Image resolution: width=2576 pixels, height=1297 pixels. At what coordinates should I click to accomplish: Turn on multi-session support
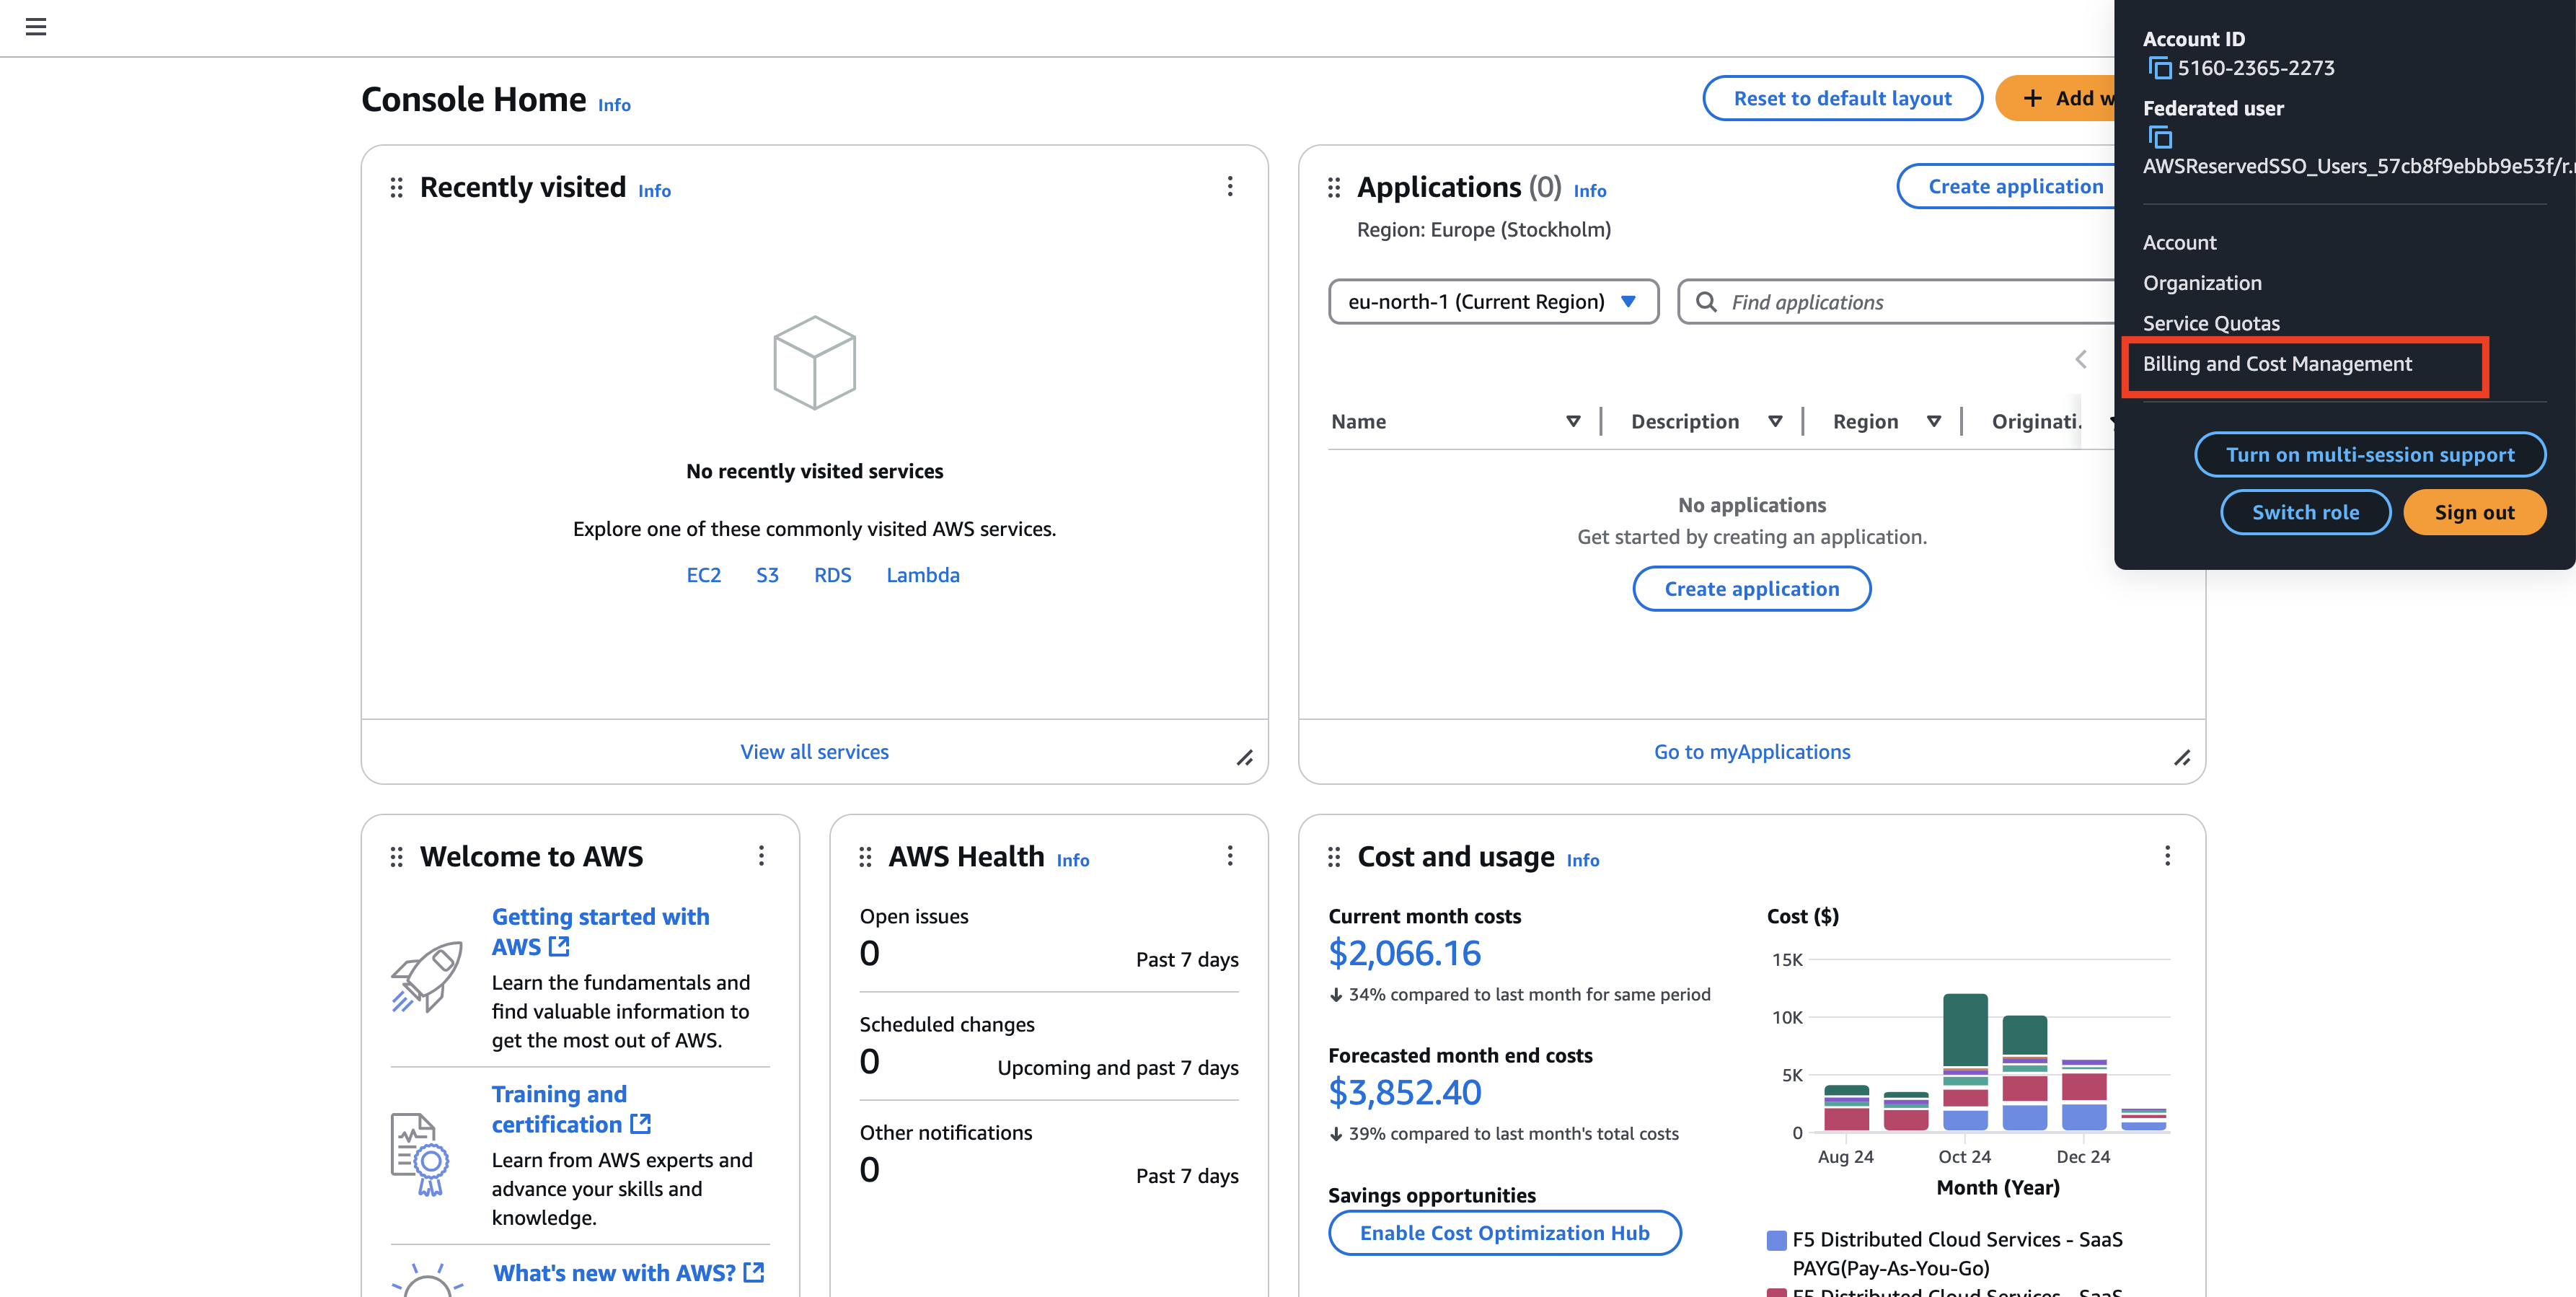2369,454
